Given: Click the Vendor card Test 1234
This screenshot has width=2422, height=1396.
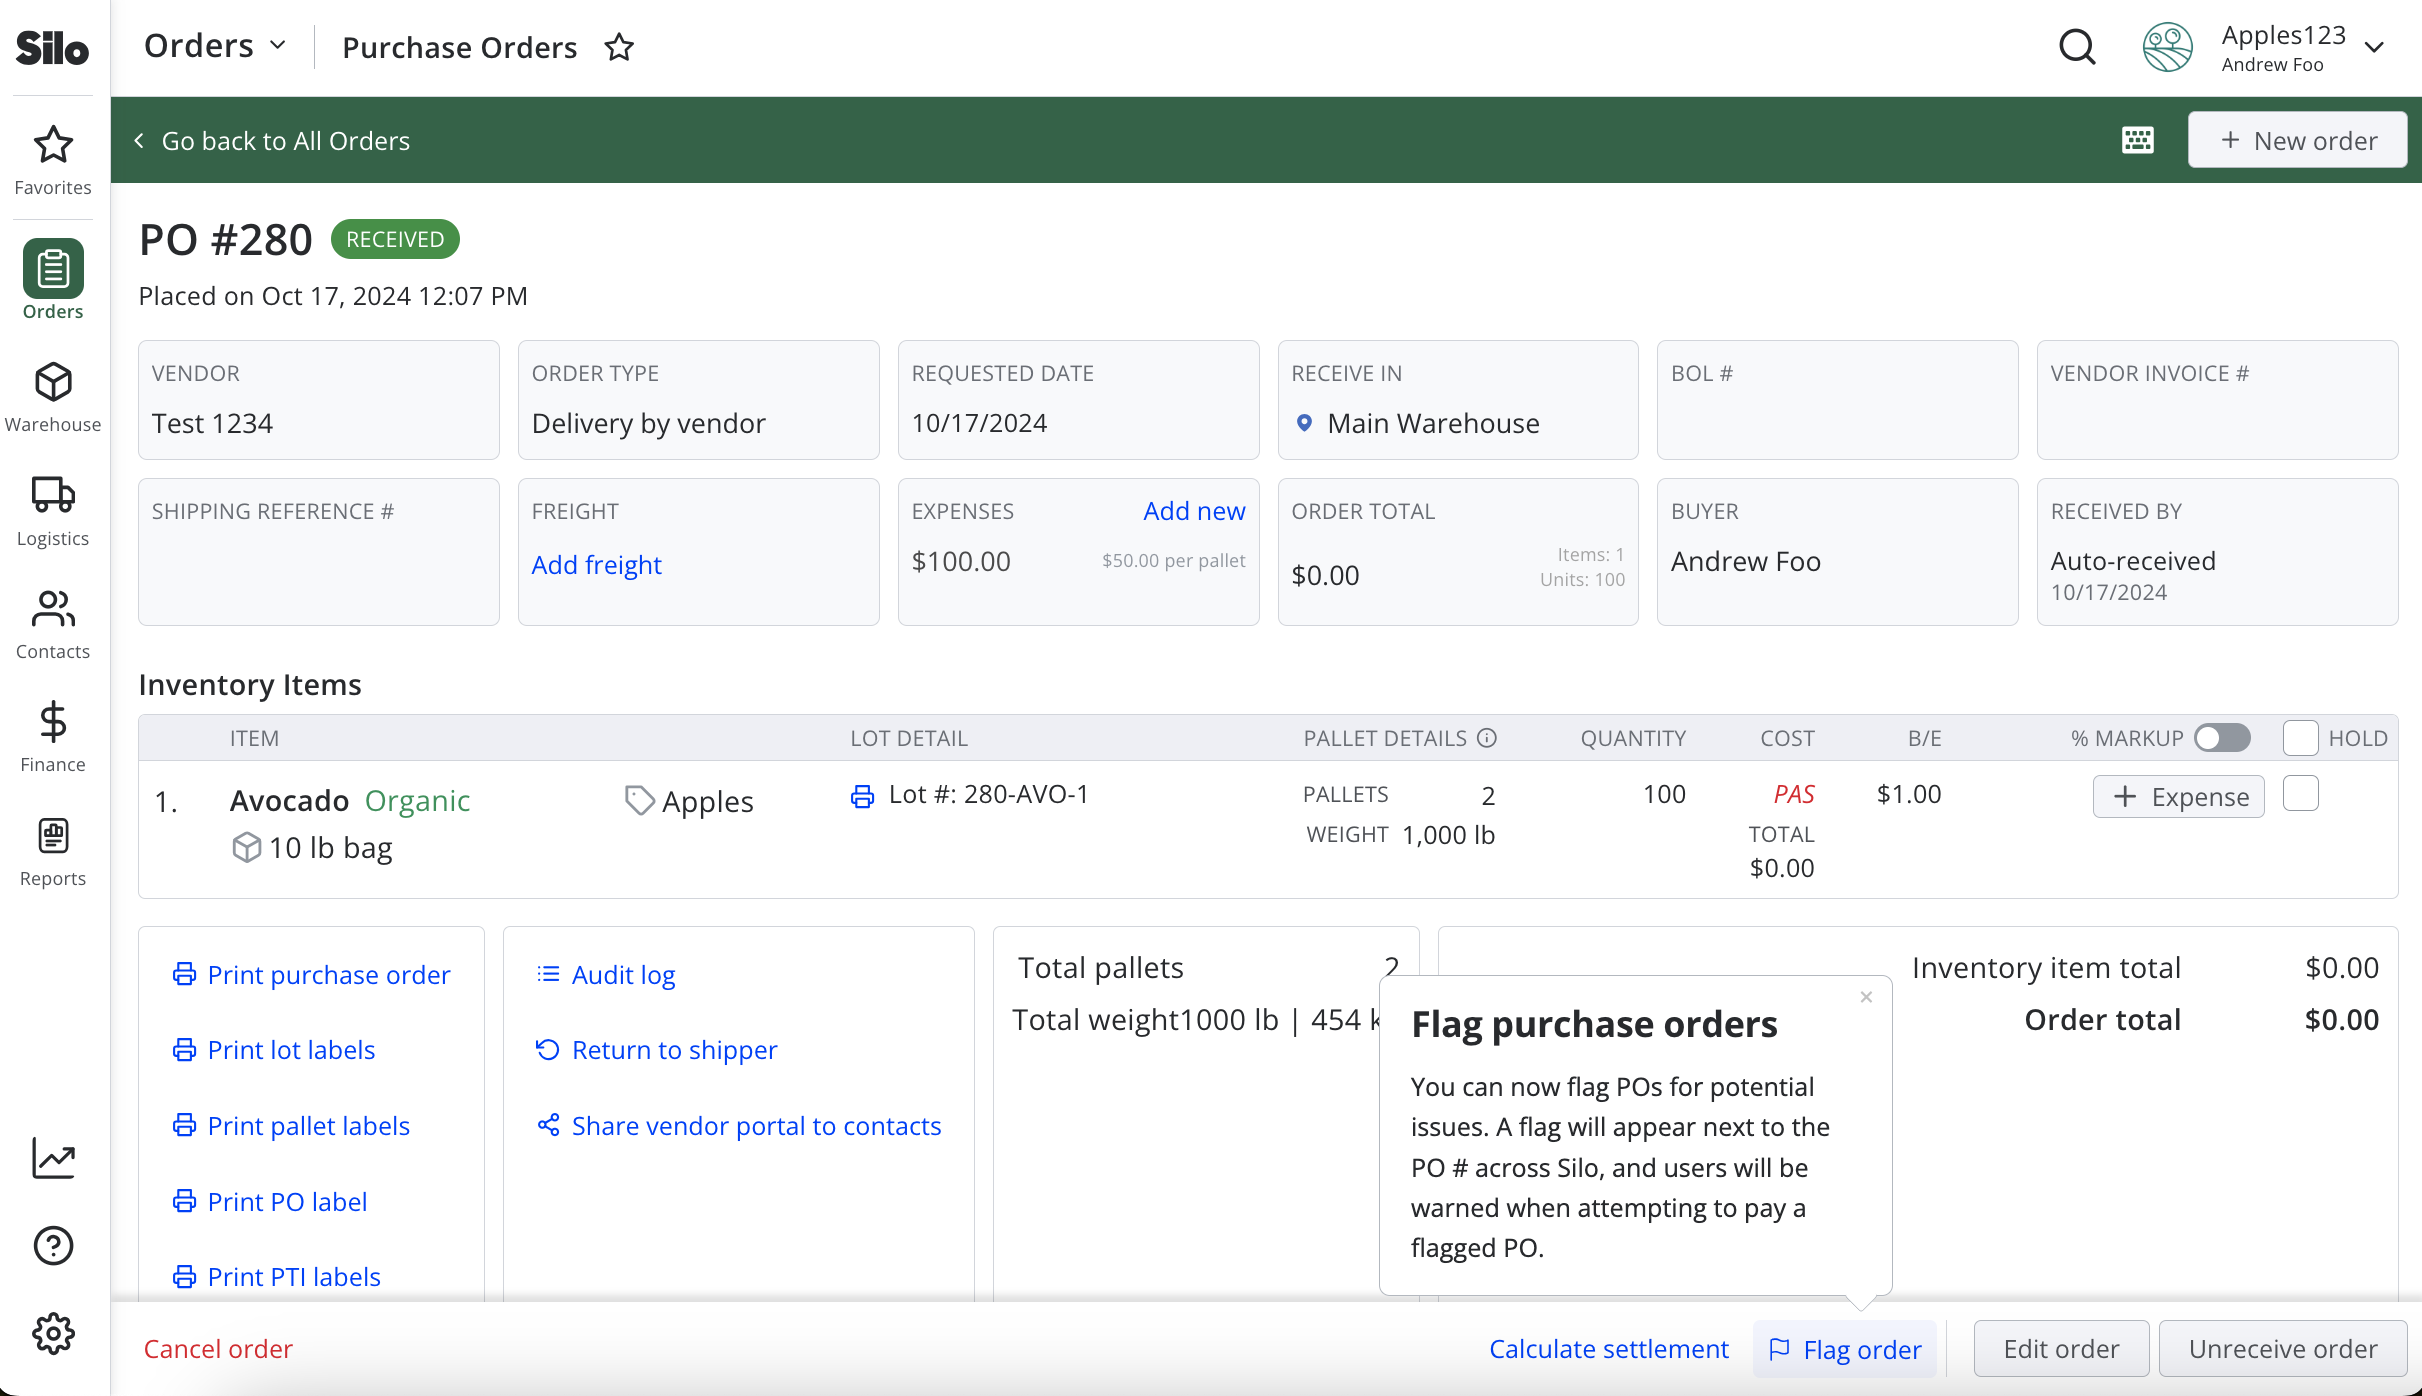Looking at the screenshot, I should 319,400.
